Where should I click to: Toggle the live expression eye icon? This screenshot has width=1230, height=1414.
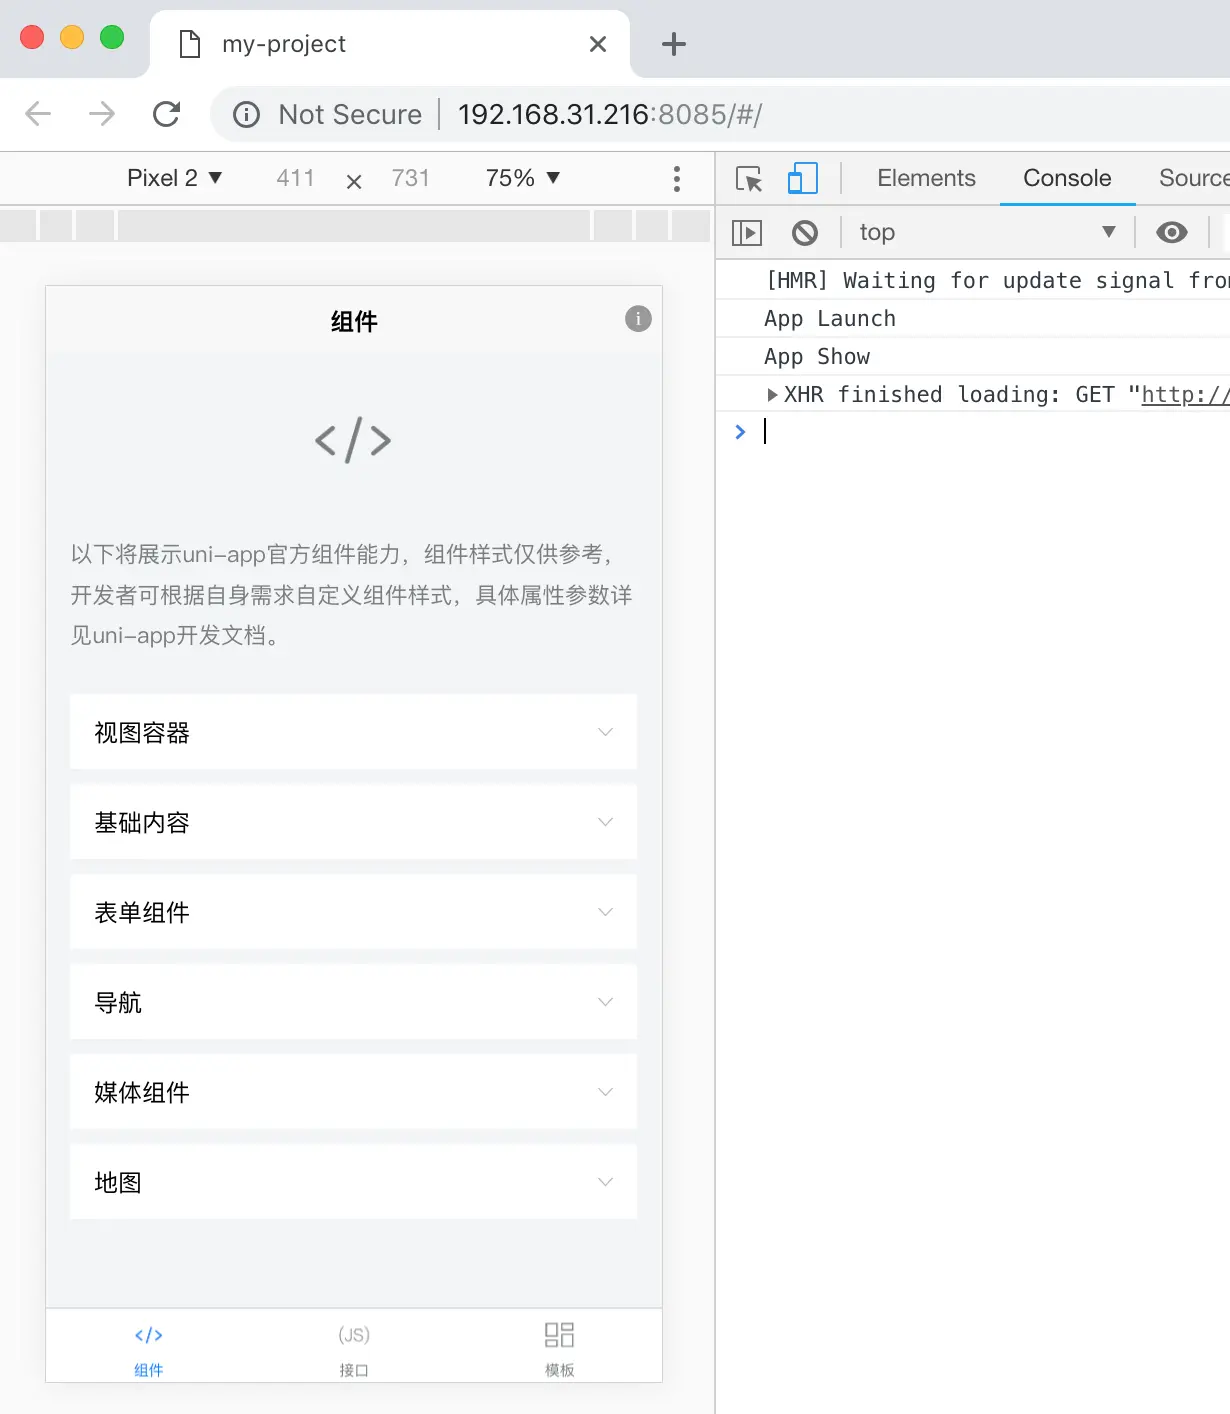tap(1172, 233)
